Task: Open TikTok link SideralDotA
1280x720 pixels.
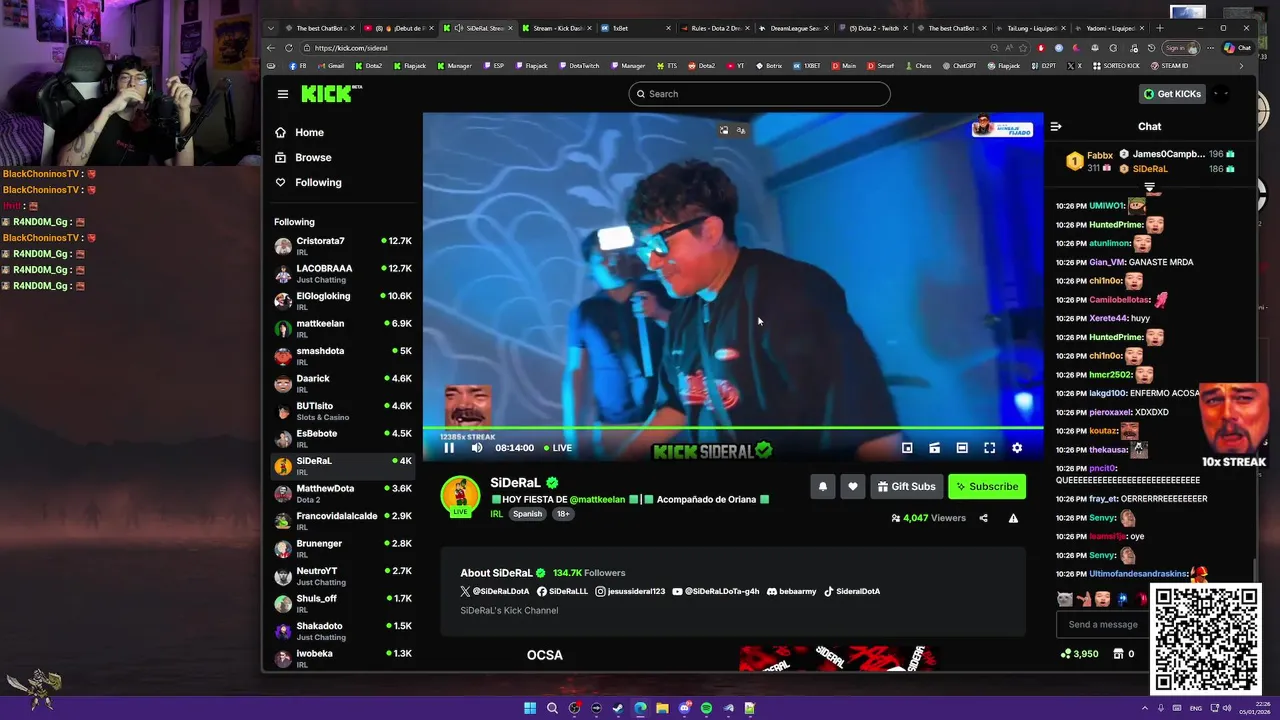Action: (852, 592)
